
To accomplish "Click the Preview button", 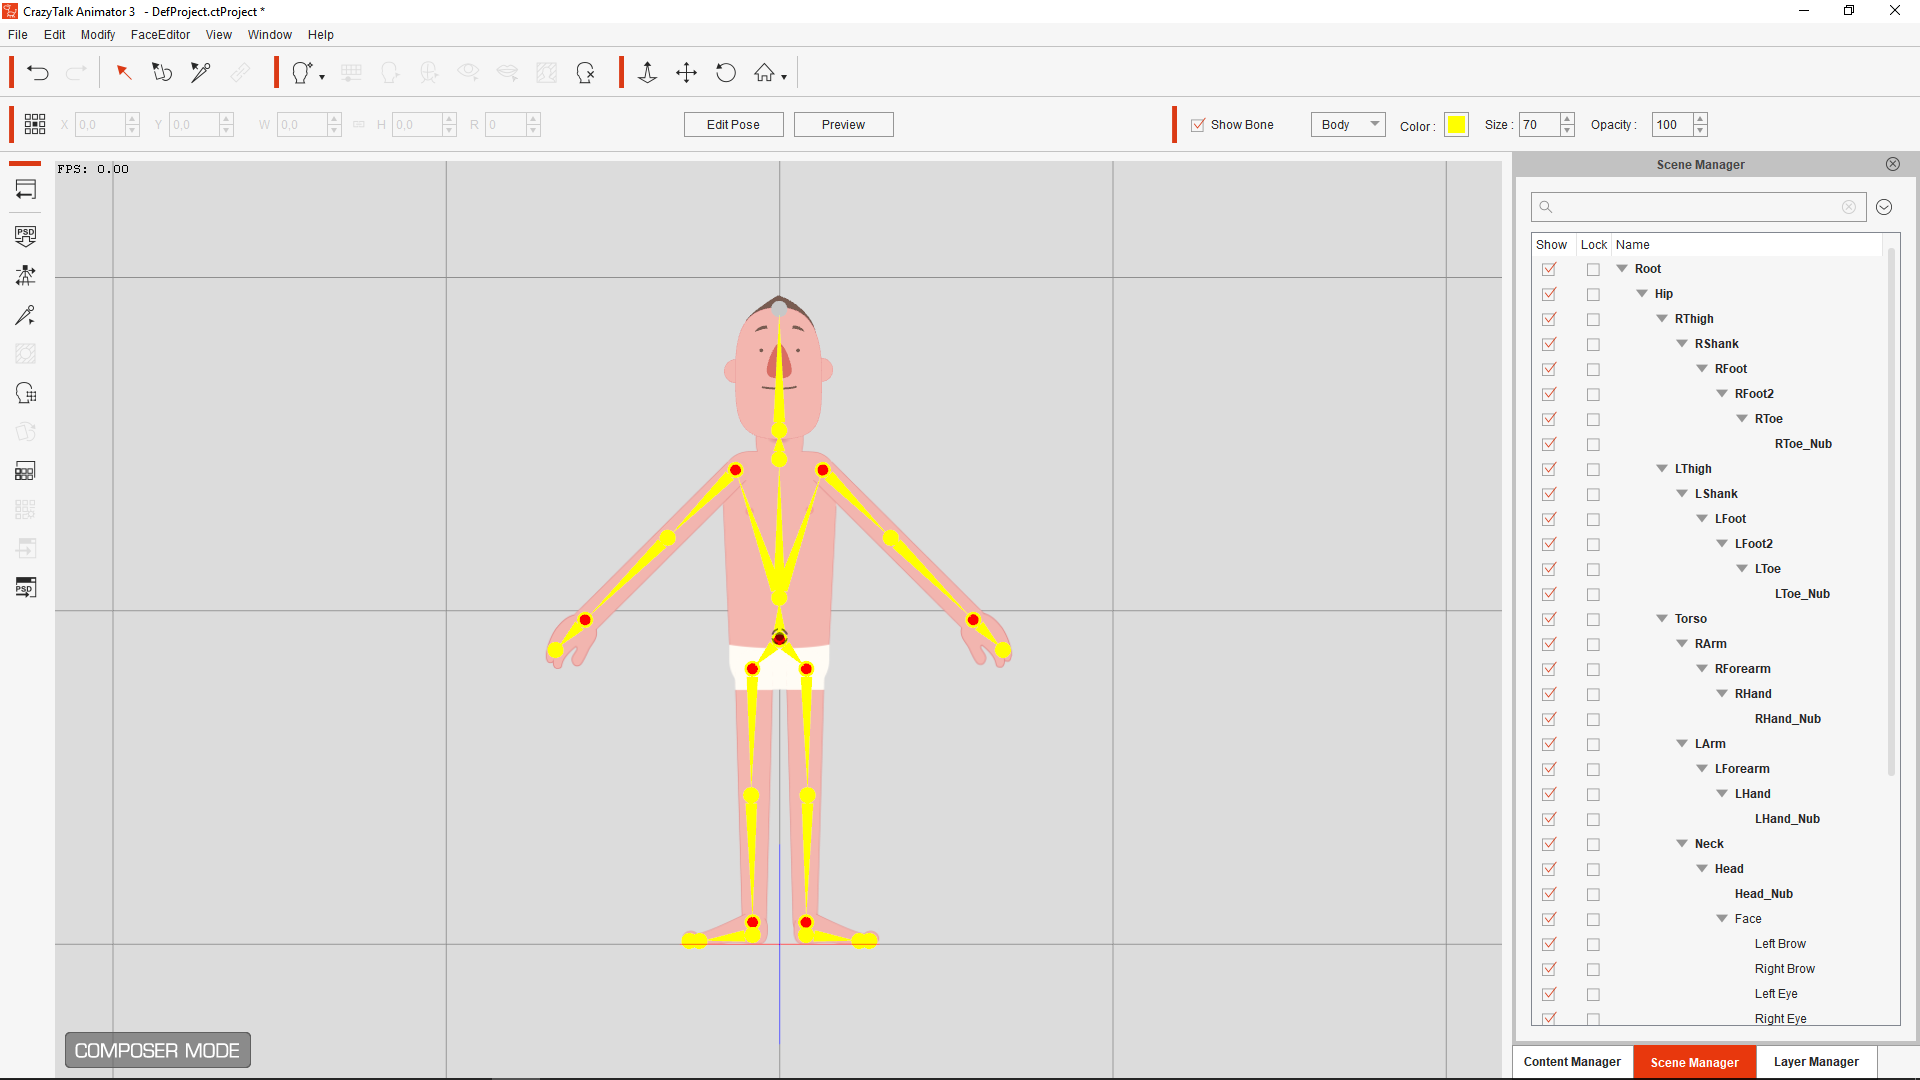I will pyautogui.click(x=843, y=124).
